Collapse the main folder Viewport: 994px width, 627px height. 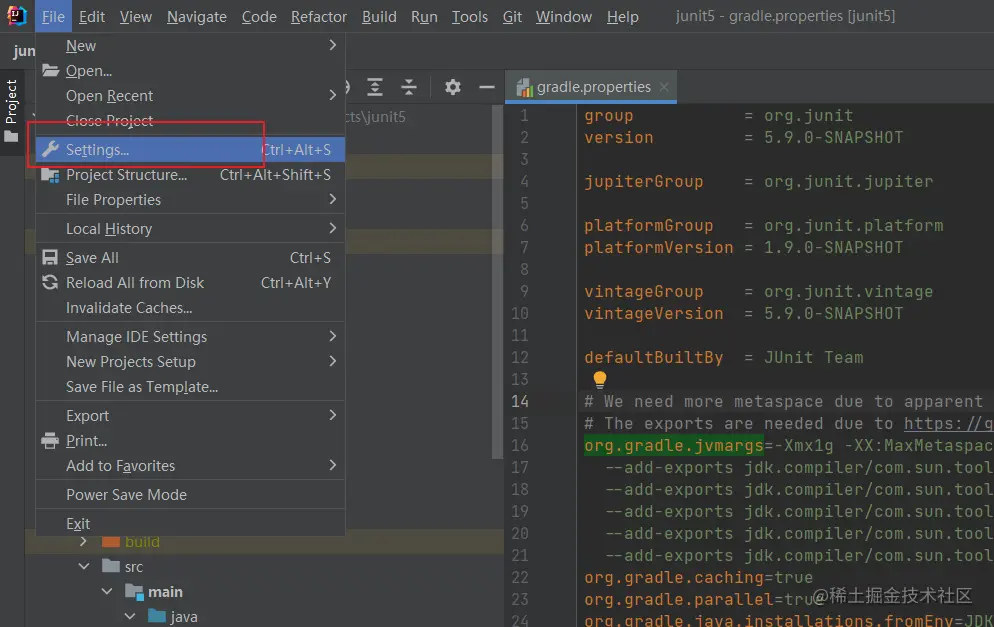[x=107, y=591]
